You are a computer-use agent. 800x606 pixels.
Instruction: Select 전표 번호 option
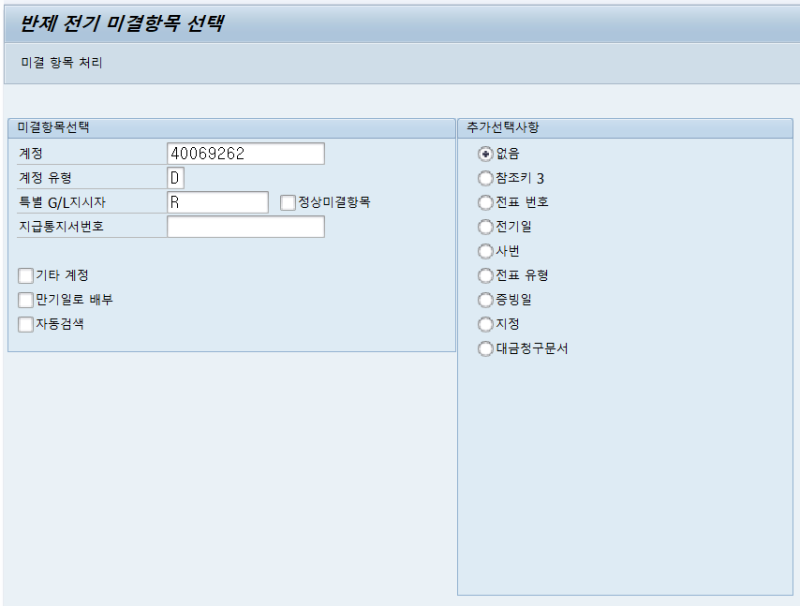[x=484, y=202]
